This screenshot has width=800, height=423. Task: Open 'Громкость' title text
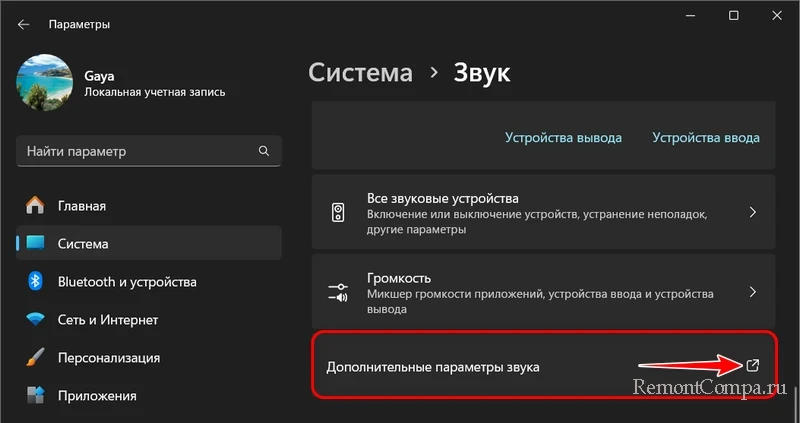[399, 279]
